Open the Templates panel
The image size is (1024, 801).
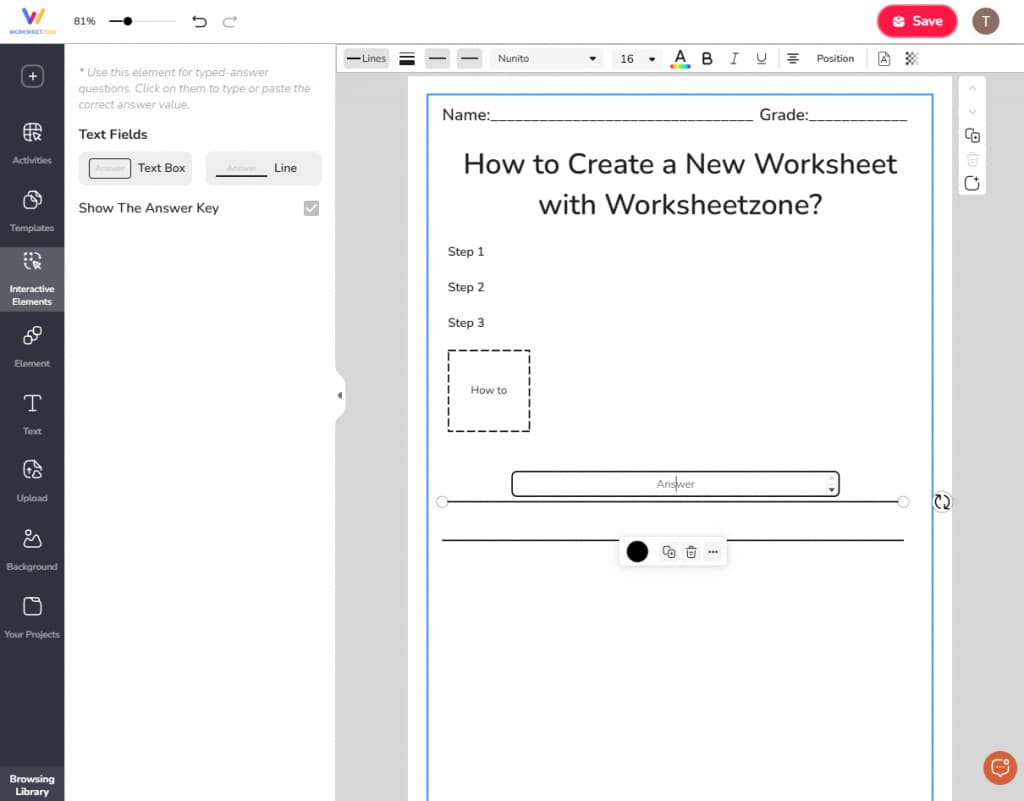click(x=32, y=211)
